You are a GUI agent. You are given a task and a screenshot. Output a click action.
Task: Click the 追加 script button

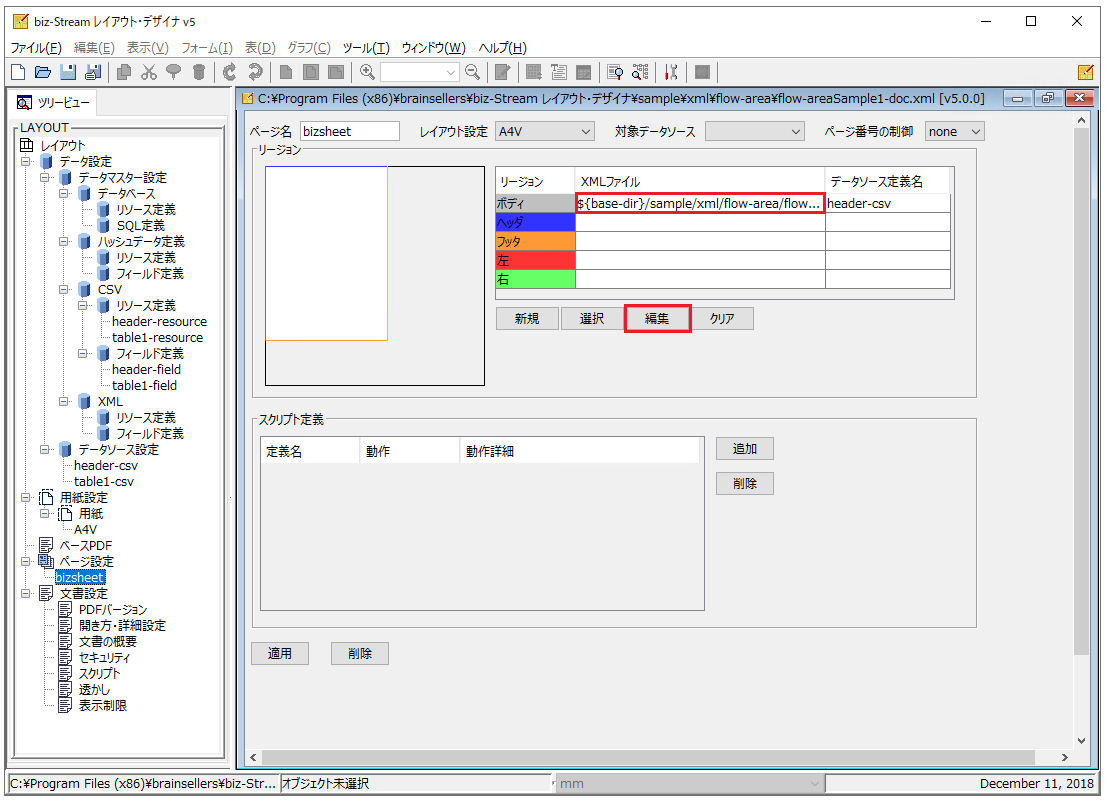[x=745, y=449]
